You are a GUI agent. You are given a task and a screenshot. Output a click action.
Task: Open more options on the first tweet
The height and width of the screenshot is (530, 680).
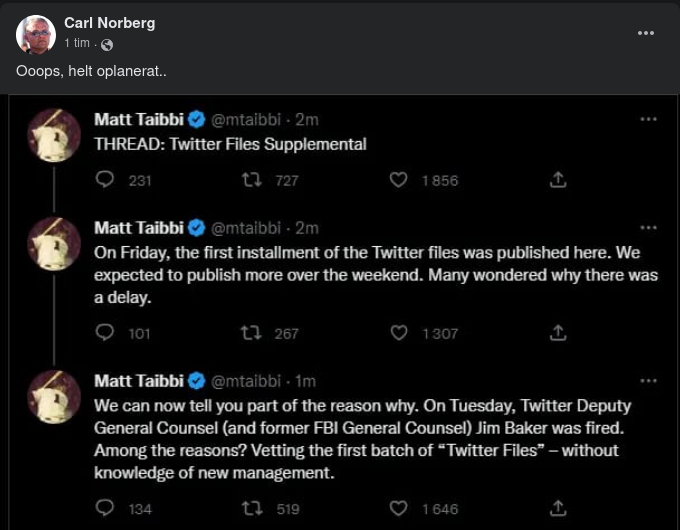click(648, 119)
